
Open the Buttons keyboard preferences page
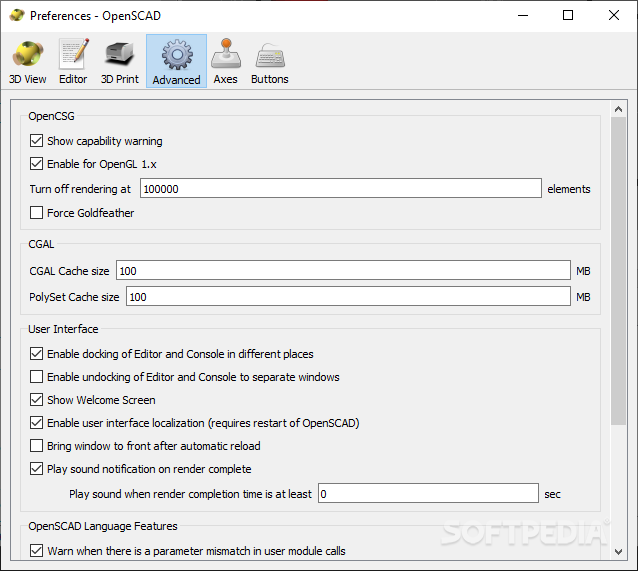tap(270, 61)
